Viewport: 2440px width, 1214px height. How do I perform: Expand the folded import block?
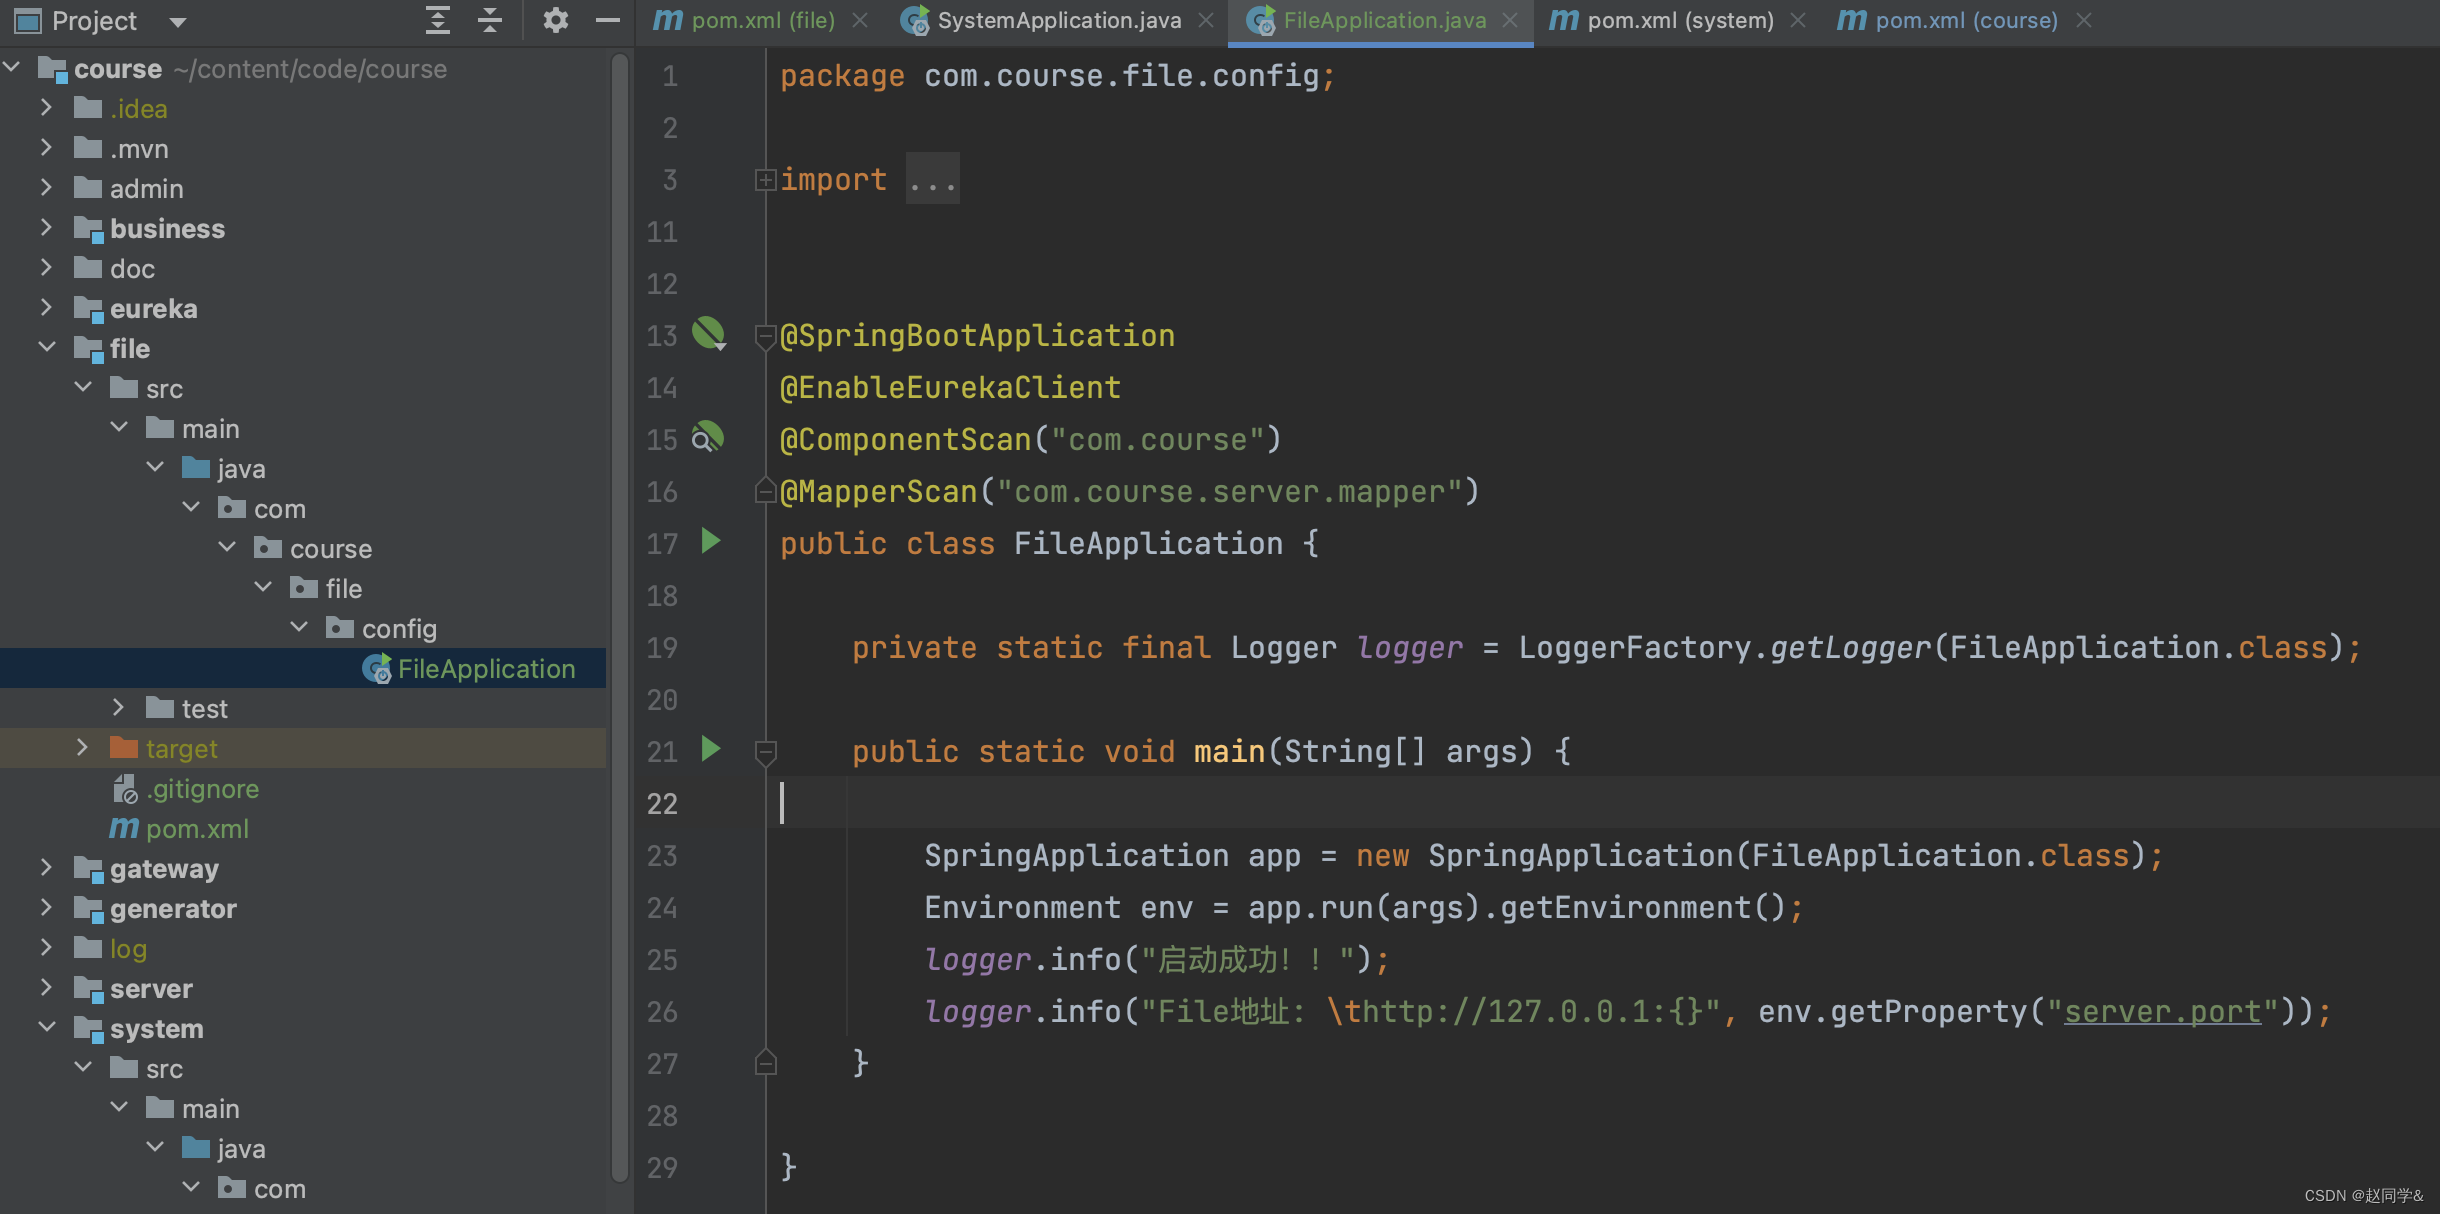coord(765,180)
